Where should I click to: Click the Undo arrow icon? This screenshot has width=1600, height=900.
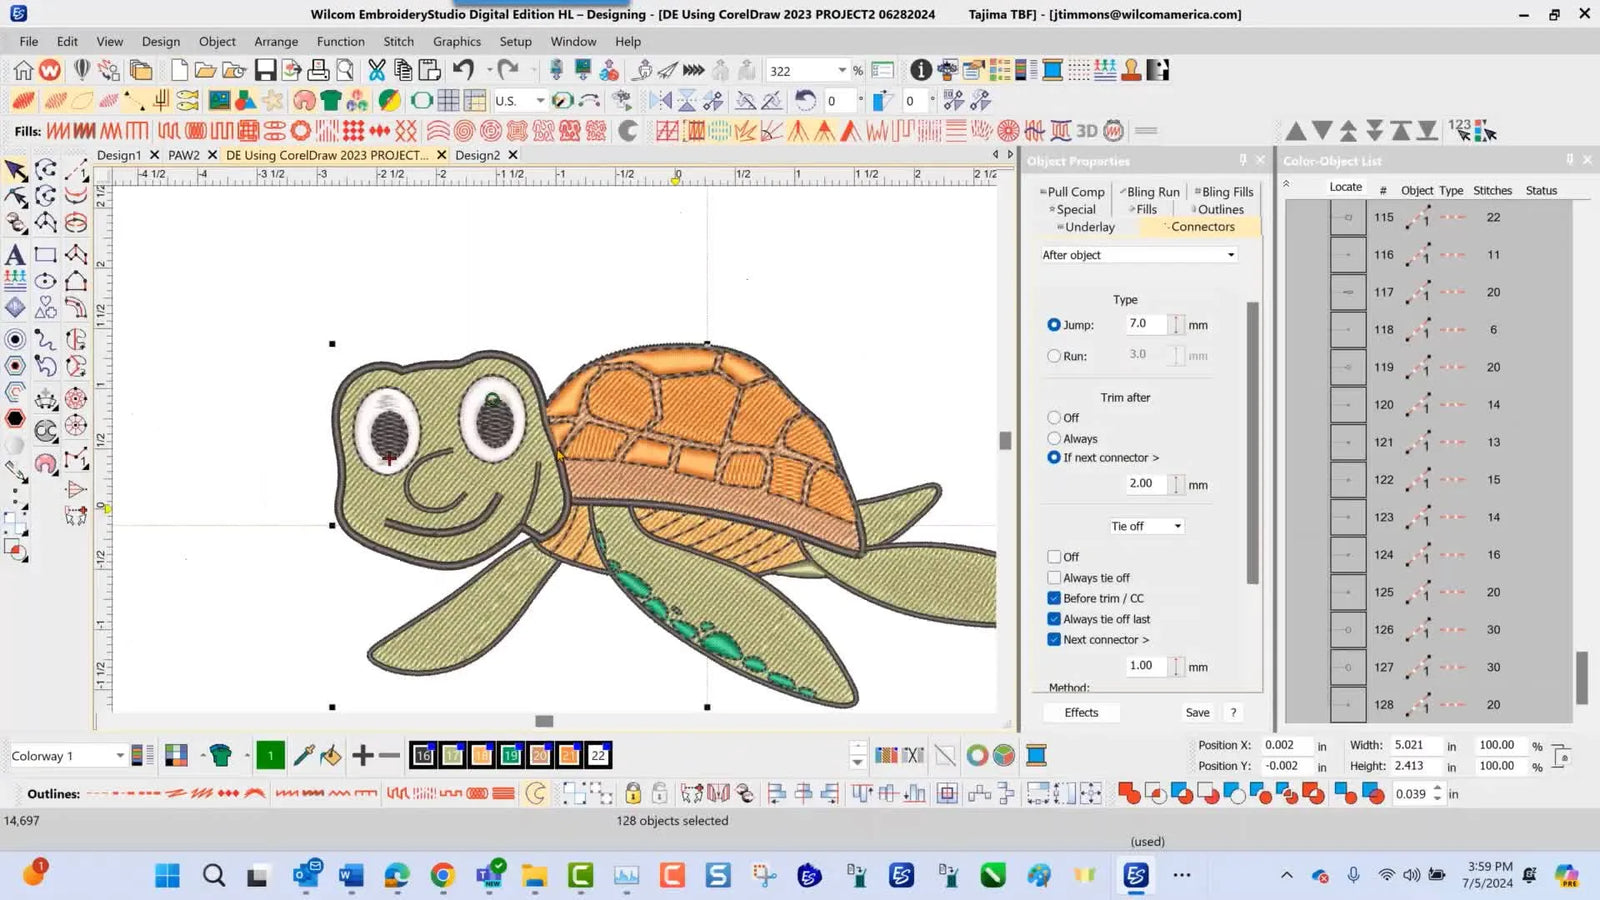463,70
